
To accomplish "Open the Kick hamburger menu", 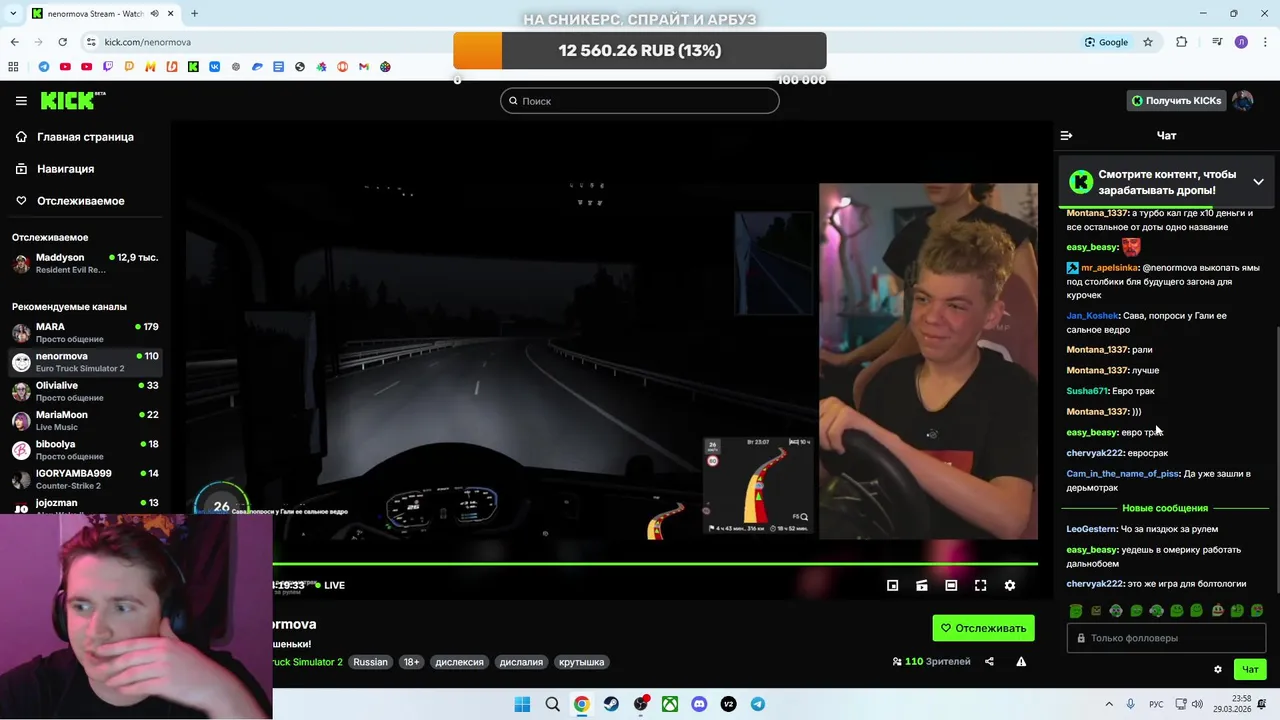I will (21, 101).
